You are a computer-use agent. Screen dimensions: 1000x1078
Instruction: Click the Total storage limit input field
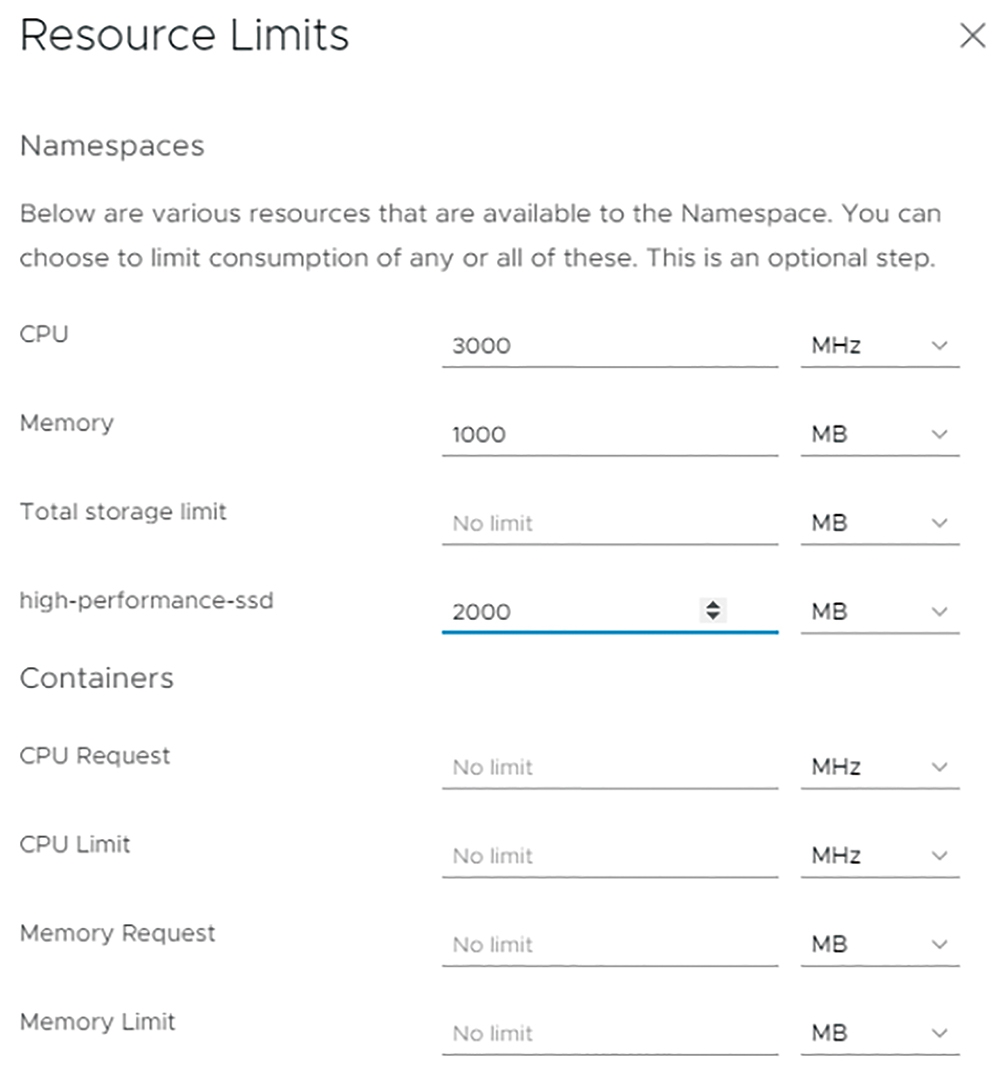(x=610, y=523)
